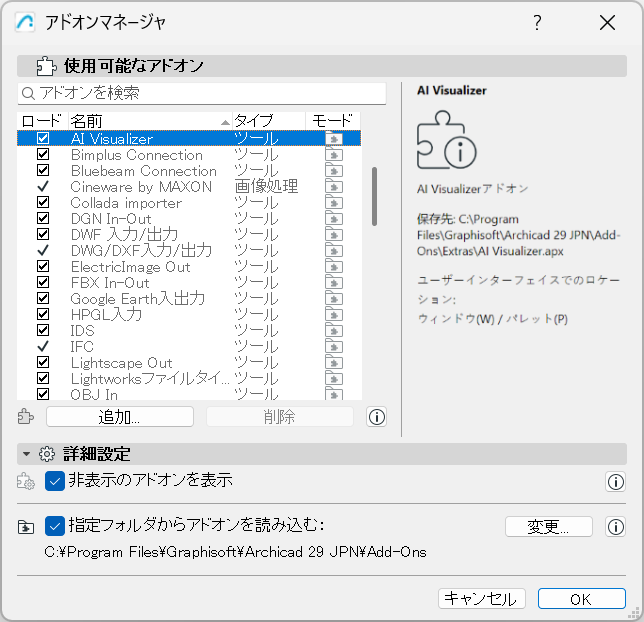This screenshot has width=644, height=622.
Task: Click the mode folder icon for DWG/DXF入力/出力
Action: tap(334, 251)
